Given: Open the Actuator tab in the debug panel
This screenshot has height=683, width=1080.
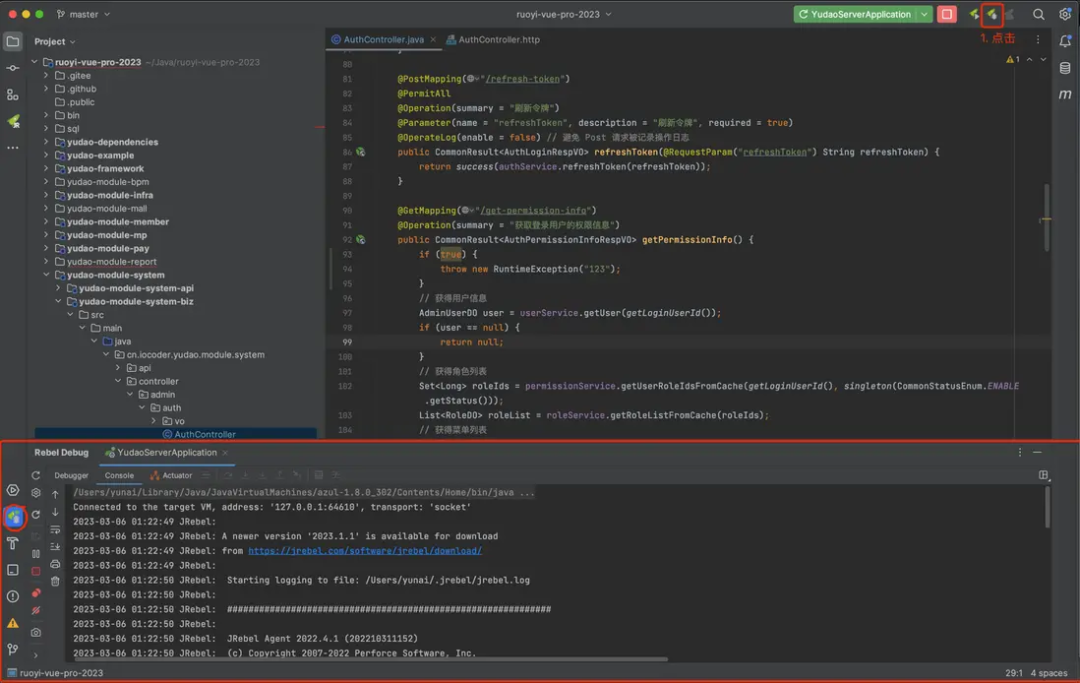Looking at the screenshot, I should pyautogui.click(x=177, y=475).
